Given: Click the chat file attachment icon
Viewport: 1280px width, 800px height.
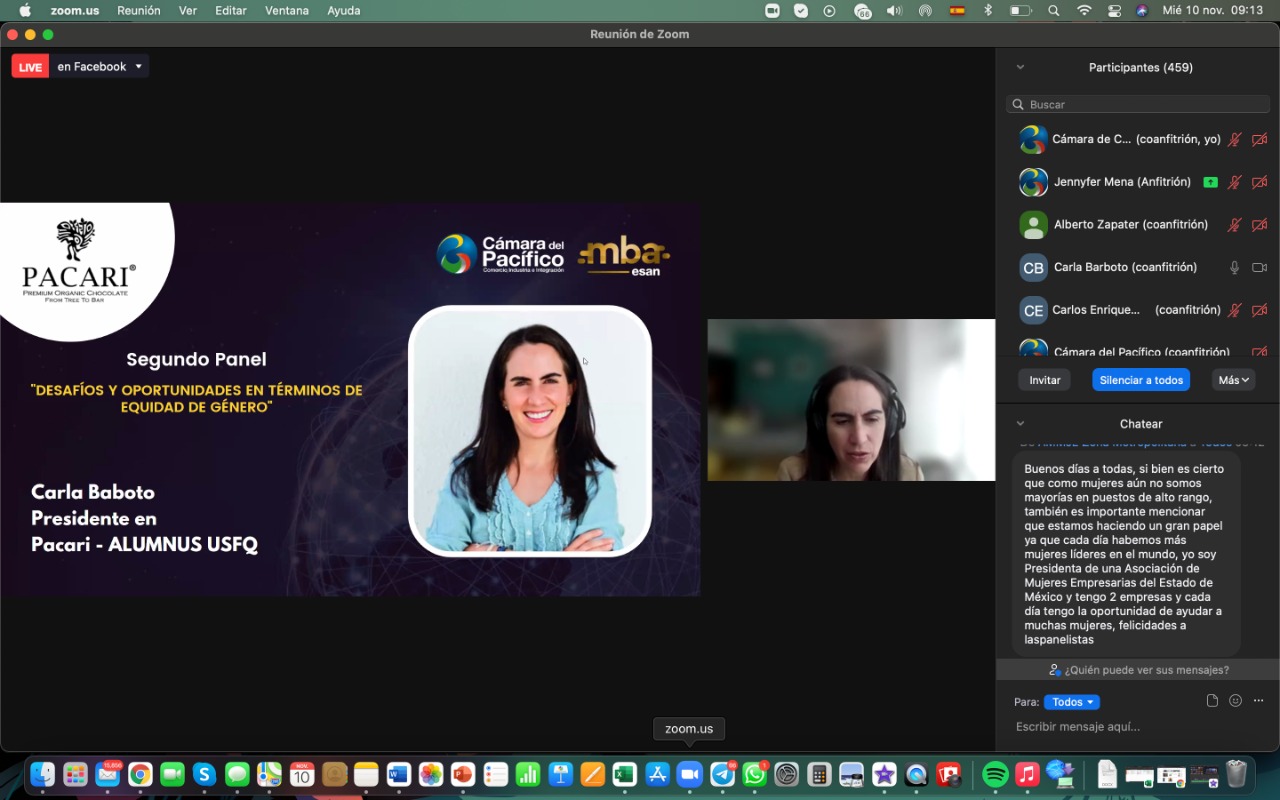Looking at the screenshot, I should pyautogui.click(x=1212, y=701).
